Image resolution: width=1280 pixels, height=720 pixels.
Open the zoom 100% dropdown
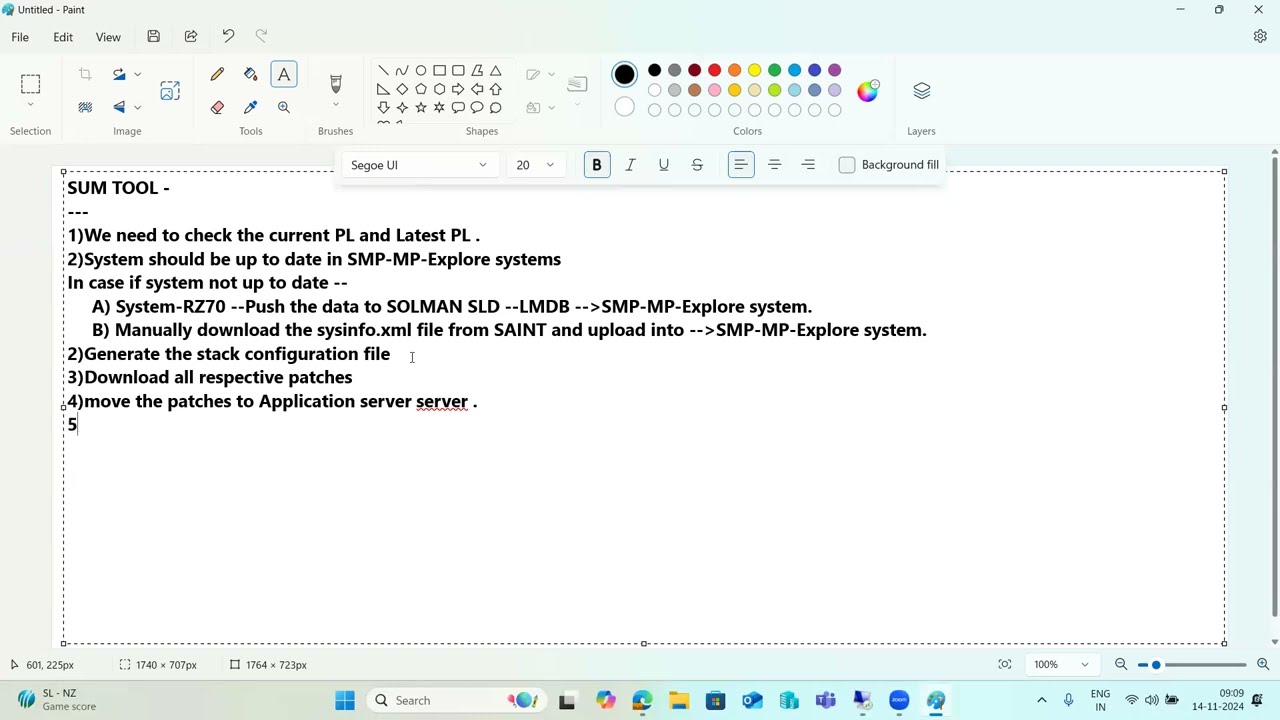[1062, 664]
